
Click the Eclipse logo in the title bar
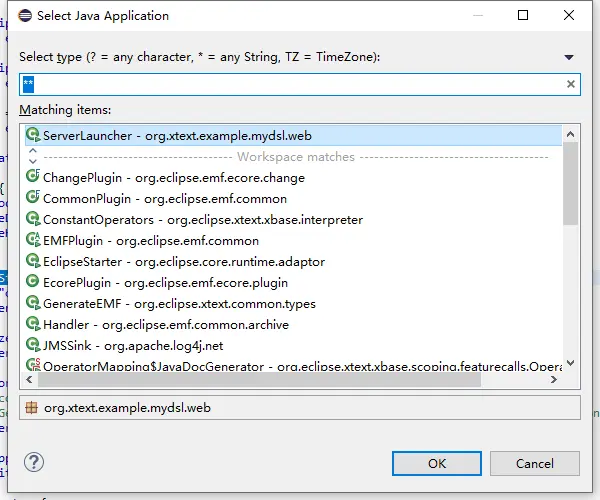(x=25, y=16)
